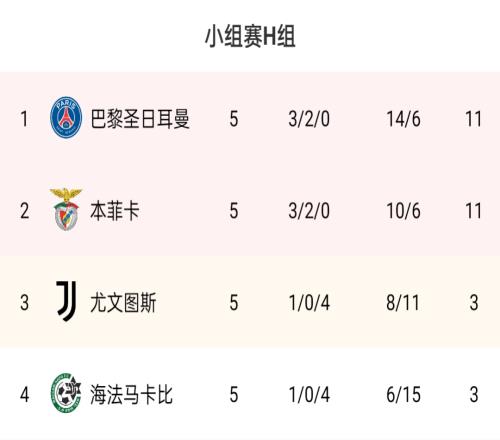Click Maccabi Haifa goal record 6/15
The image size is (500, 440).
[x=403, y=395]
